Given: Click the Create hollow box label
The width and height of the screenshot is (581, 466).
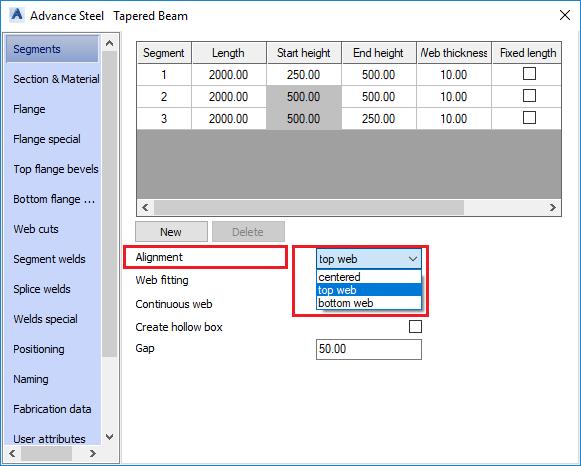Looking at the screenshot, I should click(x=179, y=327).
